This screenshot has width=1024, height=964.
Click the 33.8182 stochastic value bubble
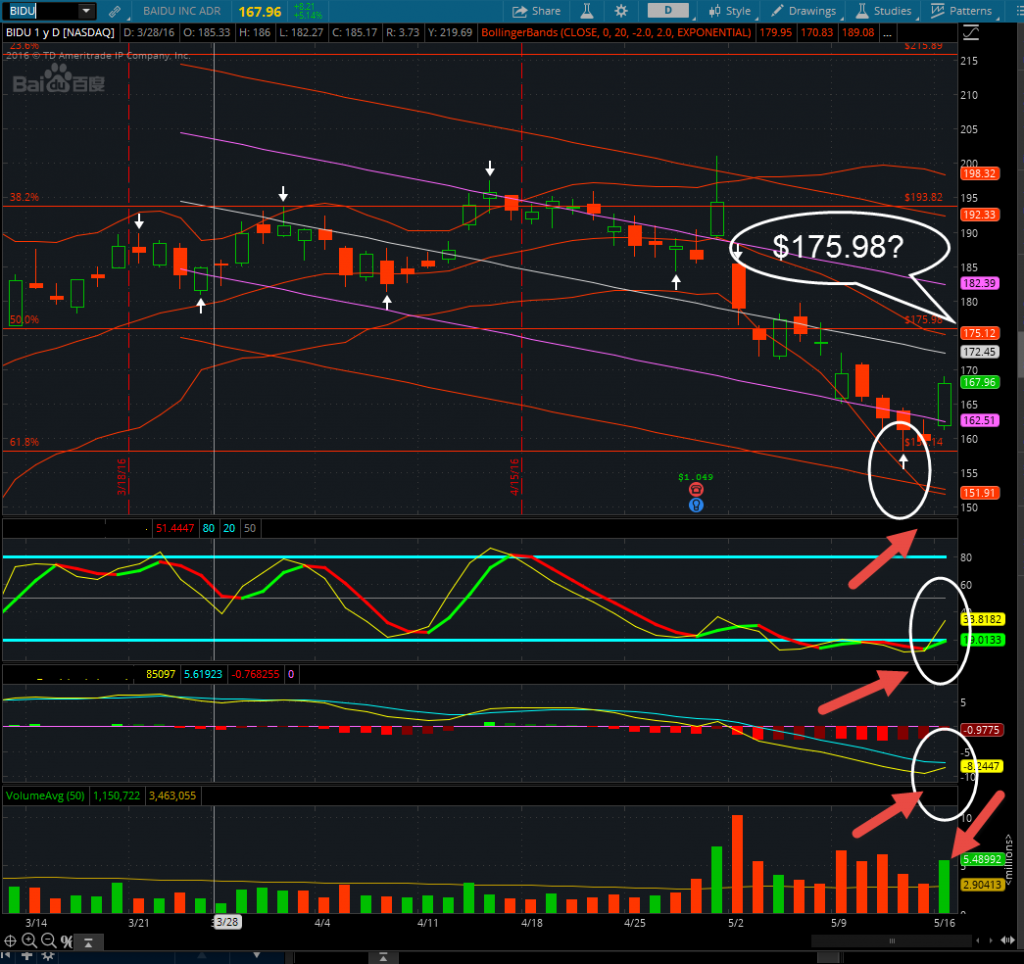(983, 619)
